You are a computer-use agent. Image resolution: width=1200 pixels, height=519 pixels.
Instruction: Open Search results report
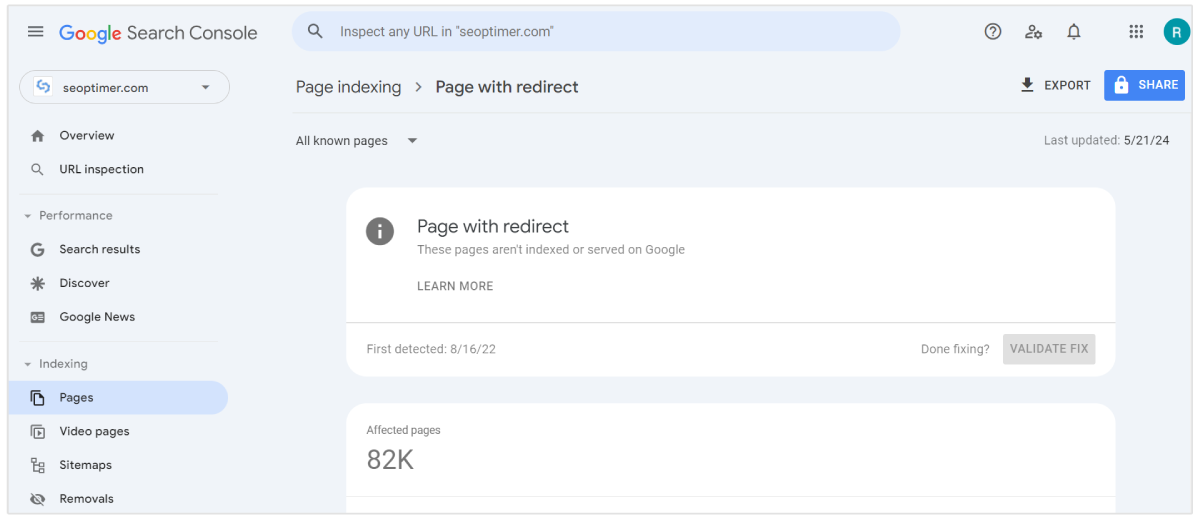point(99,250)
